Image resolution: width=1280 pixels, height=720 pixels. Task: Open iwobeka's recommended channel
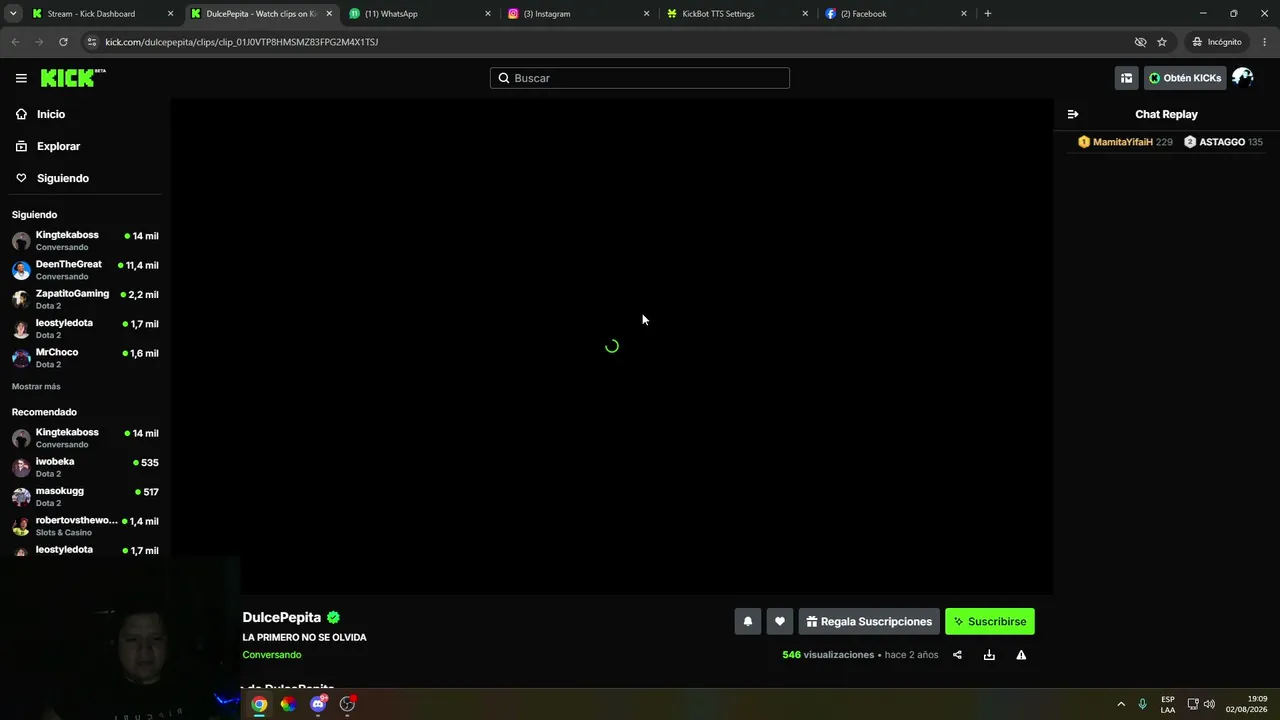tap(85, 467)
